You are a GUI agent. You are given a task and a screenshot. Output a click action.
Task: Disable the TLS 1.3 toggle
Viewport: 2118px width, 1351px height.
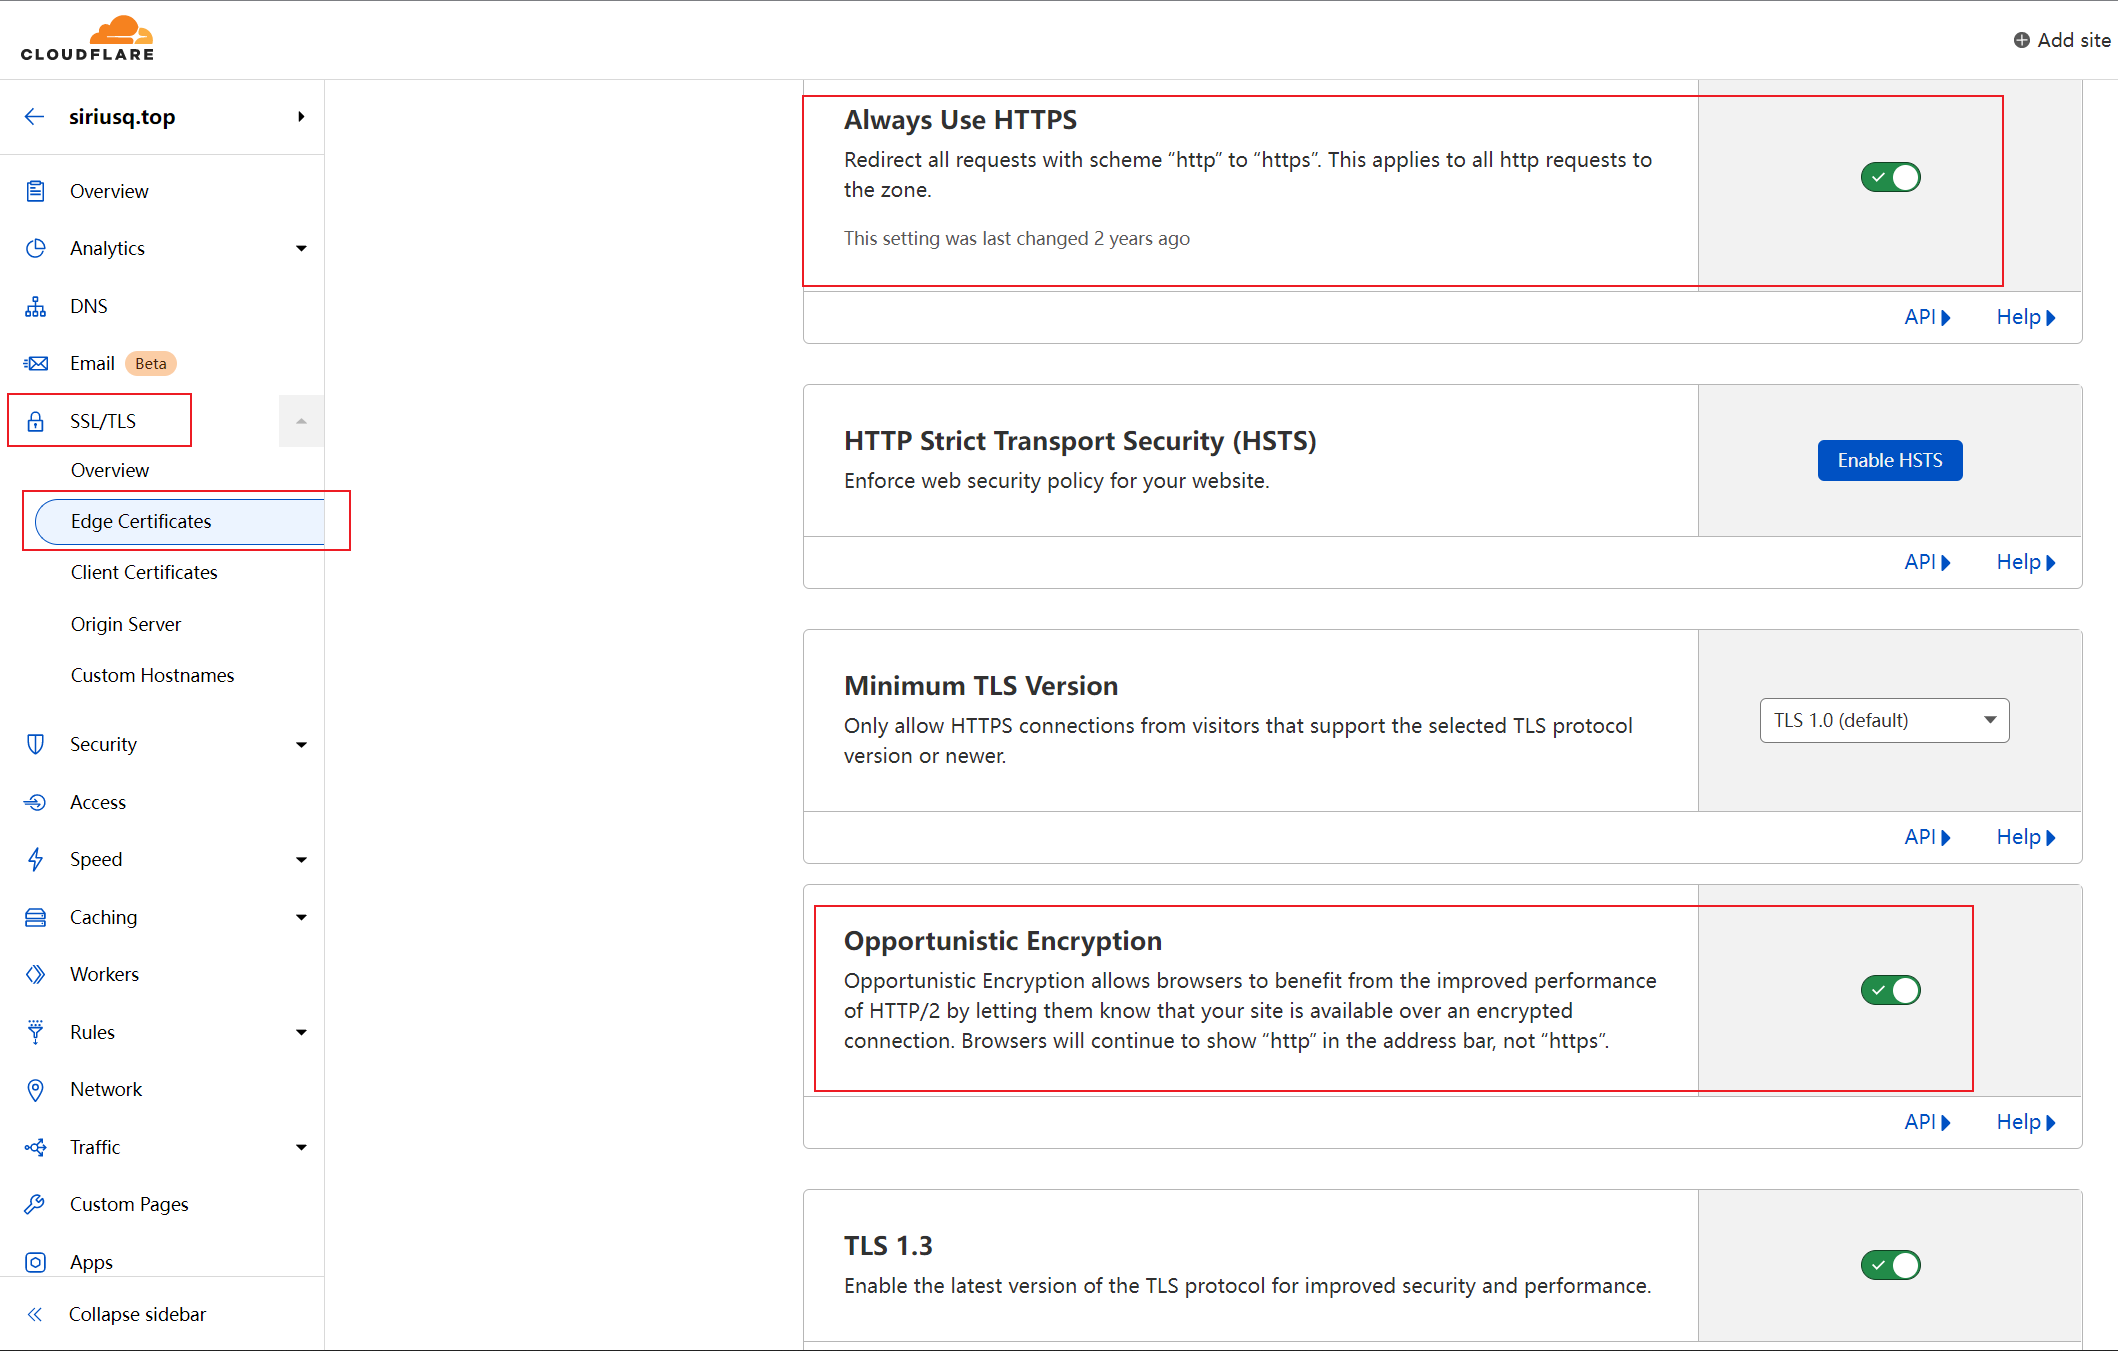point(1890,1264)
